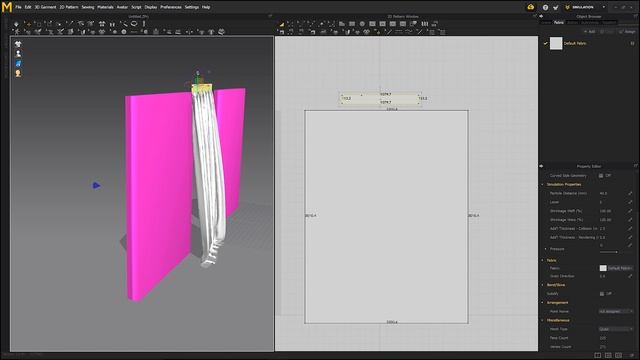
Task: Click edit pencil for Particle Distance
Action: tap(631, 193)
